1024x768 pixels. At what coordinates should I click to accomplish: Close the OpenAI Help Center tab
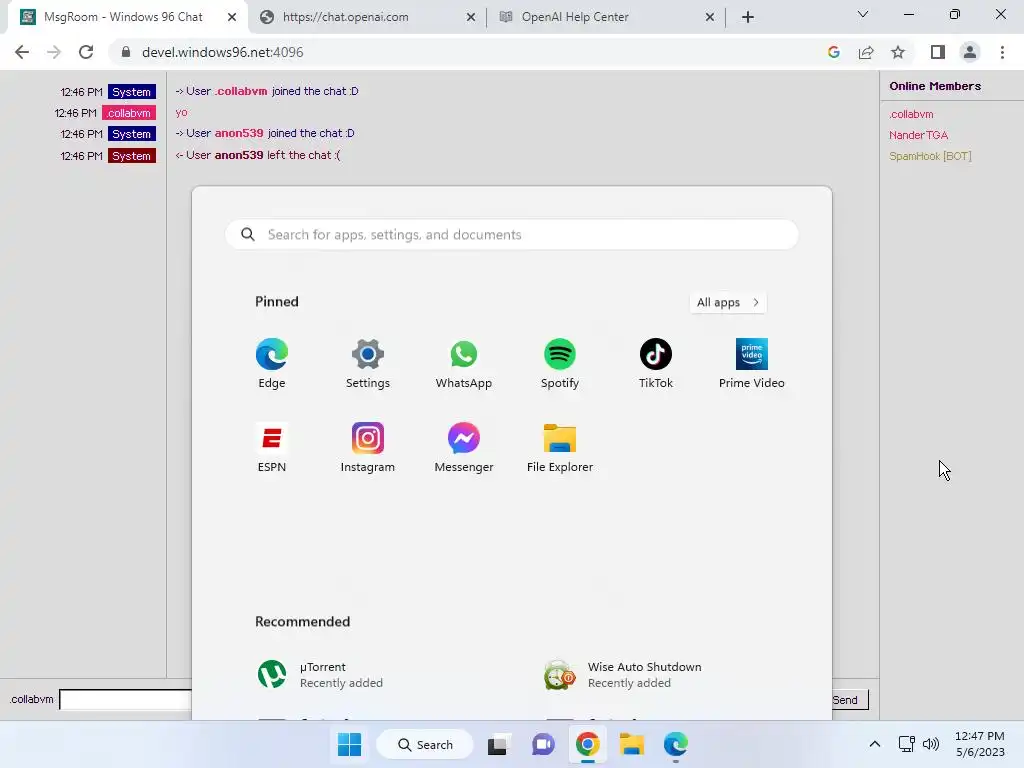click(x=710, y=17)
